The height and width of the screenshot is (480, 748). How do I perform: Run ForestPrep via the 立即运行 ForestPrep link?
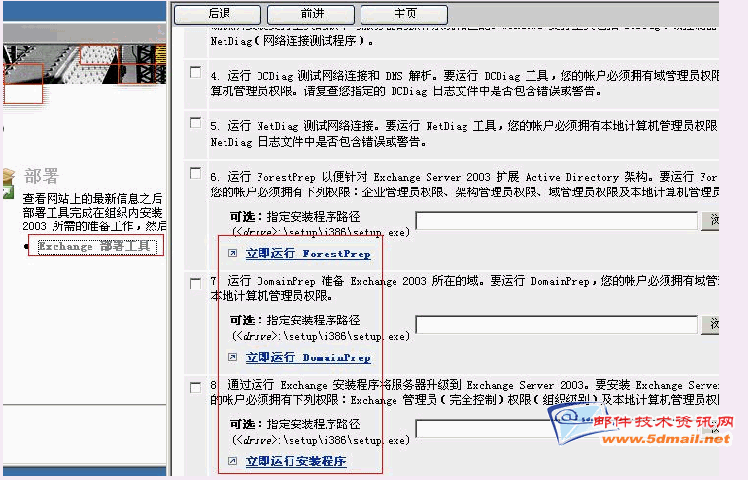pos(308,253)
